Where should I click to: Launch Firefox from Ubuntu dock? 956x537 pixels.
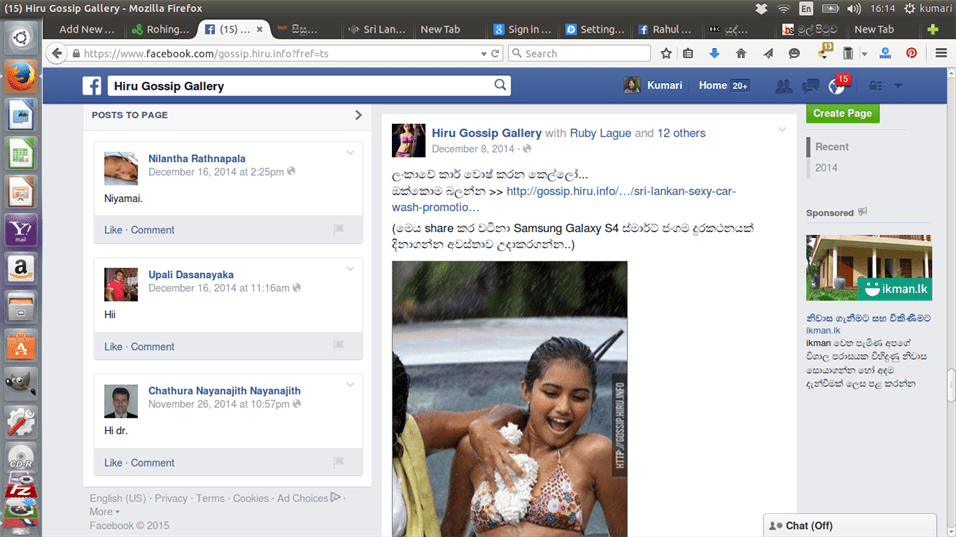coord(21,76)
